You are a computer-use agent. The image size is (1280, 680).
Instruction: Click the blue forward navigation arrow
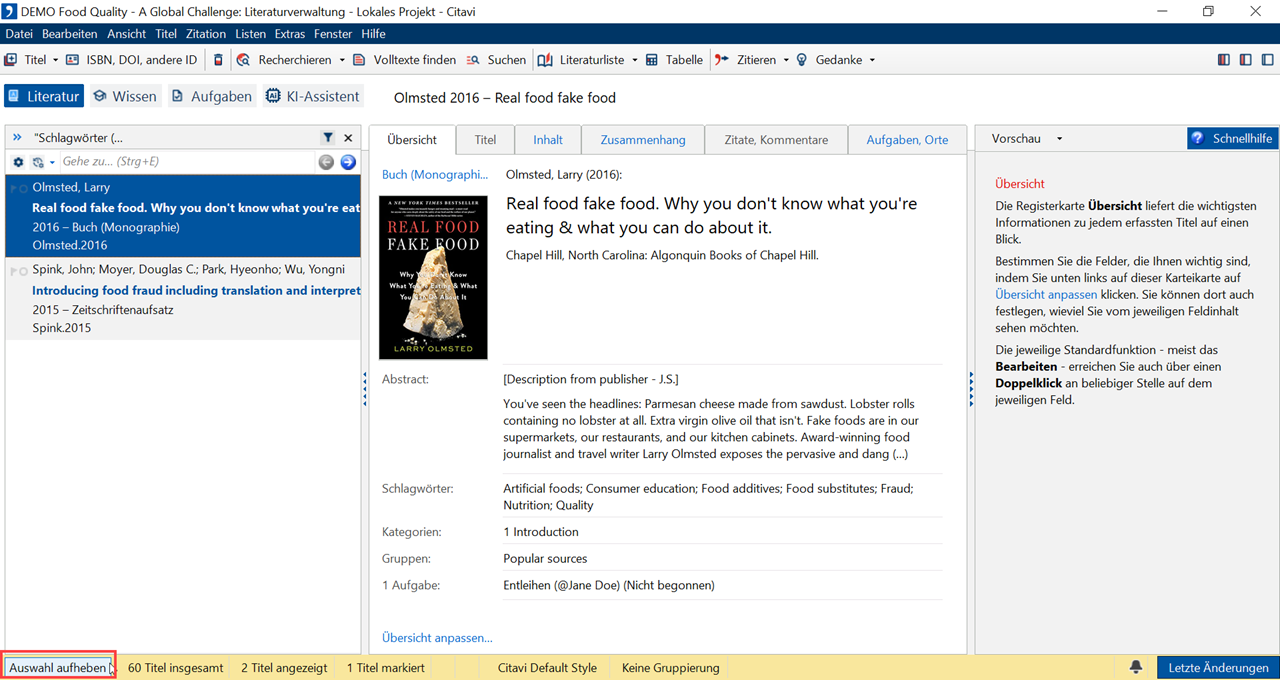tap(348, 162)
